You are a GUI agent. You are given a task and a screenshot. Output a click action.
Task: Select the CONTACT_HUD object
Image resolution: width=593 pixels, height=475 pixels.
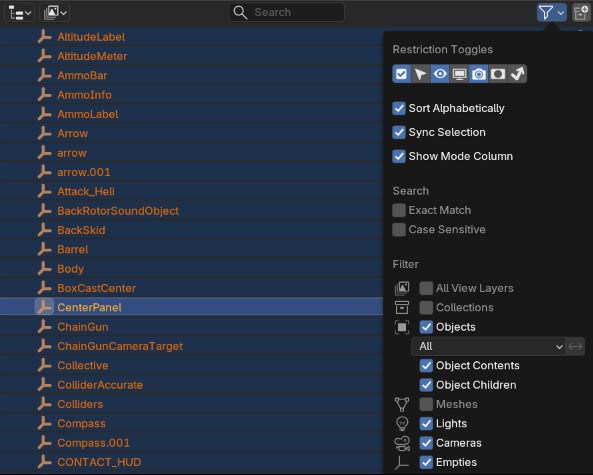click(x=99, y=462)
